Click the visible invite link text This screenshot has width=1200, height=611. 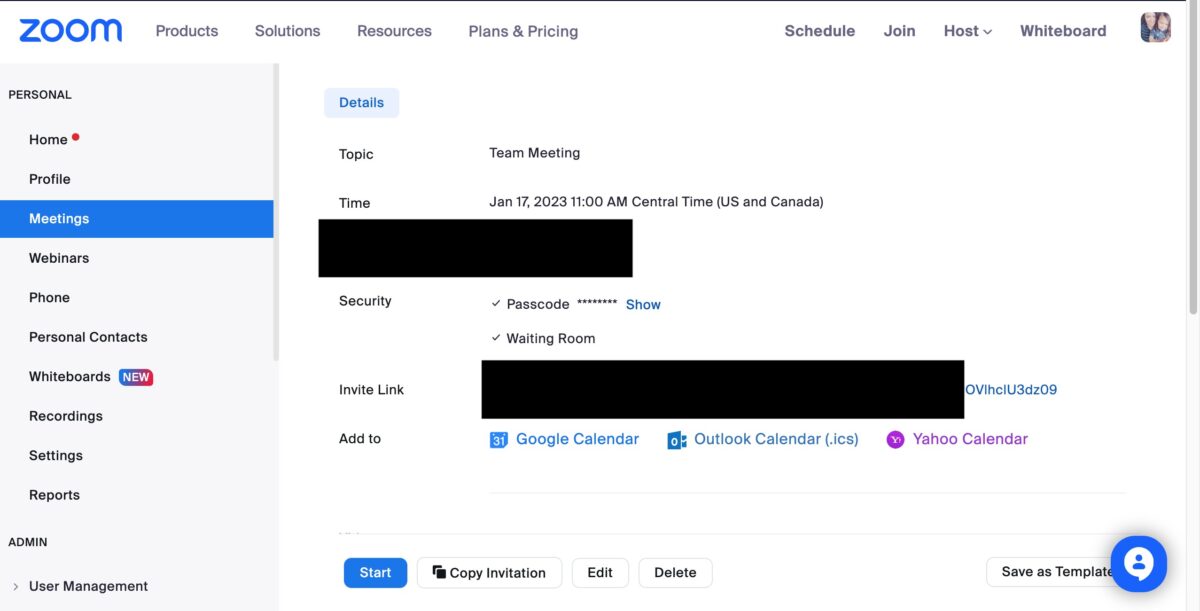click(1011, 390)
